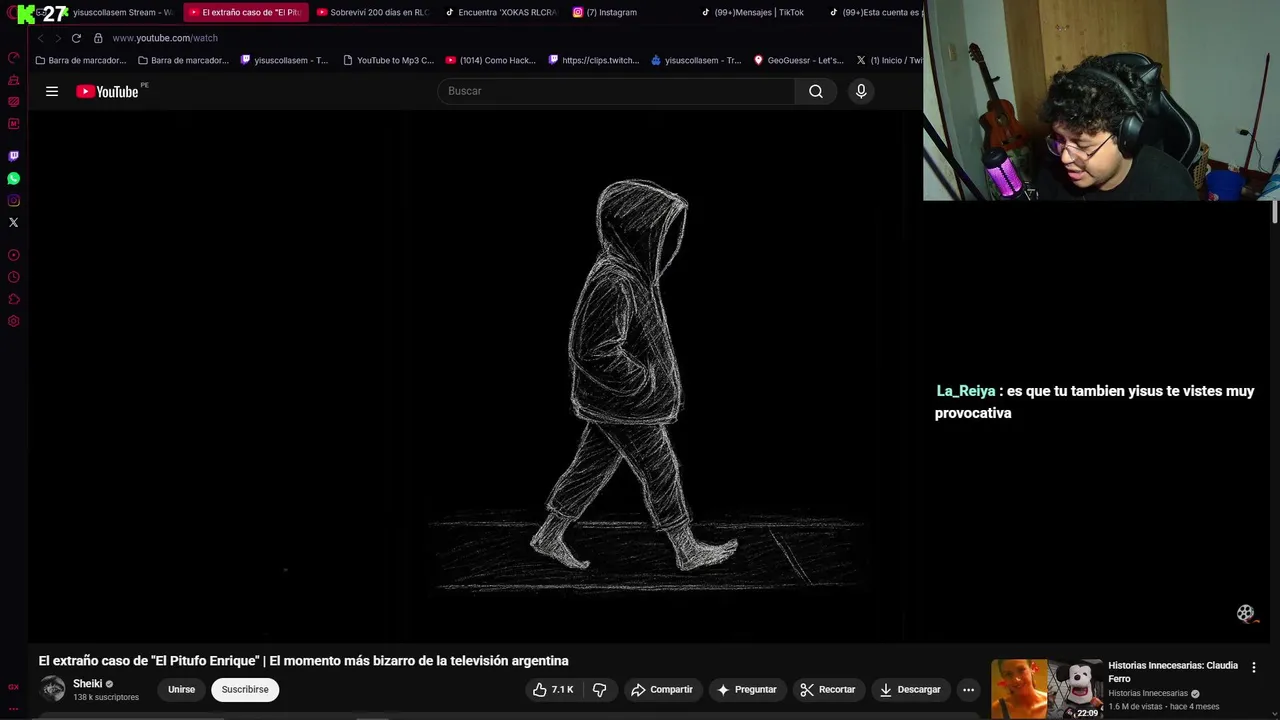Screen dimensions: 1280x720
Task: Click the Preguntar AI button
Action: tap(746, 689)
